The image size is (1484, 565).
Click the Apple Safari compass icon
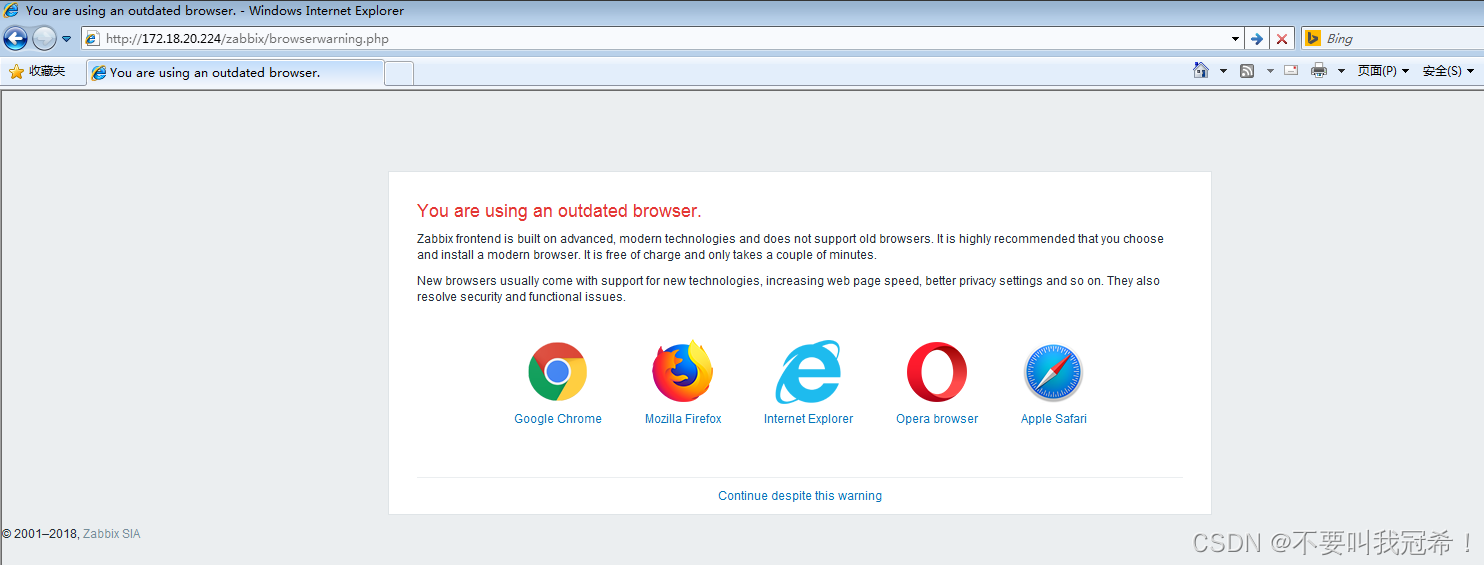1053,373
